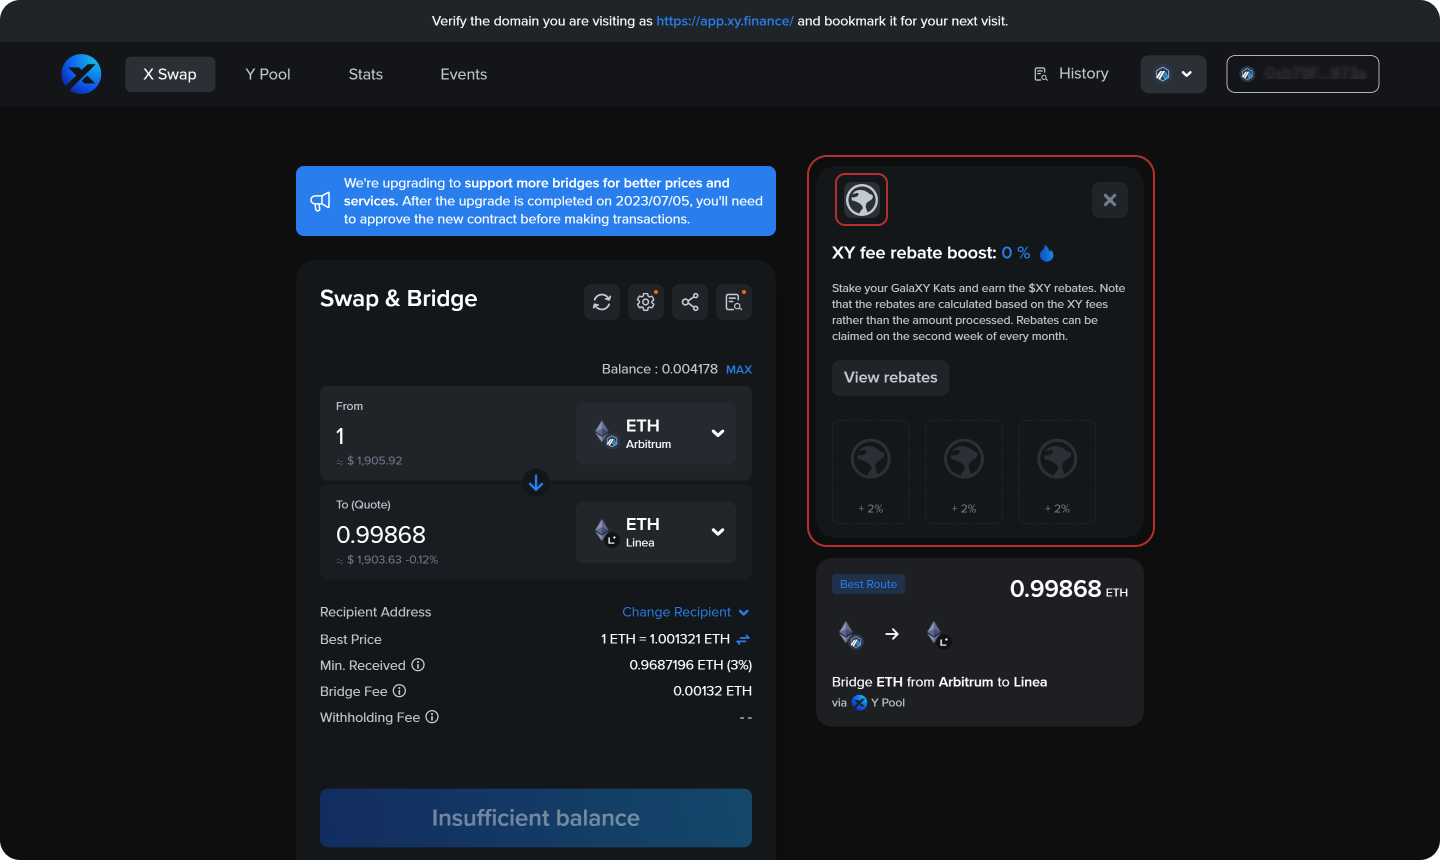
Task: Open the app.xy.finance verification link
Action: (x=725, y=20)
